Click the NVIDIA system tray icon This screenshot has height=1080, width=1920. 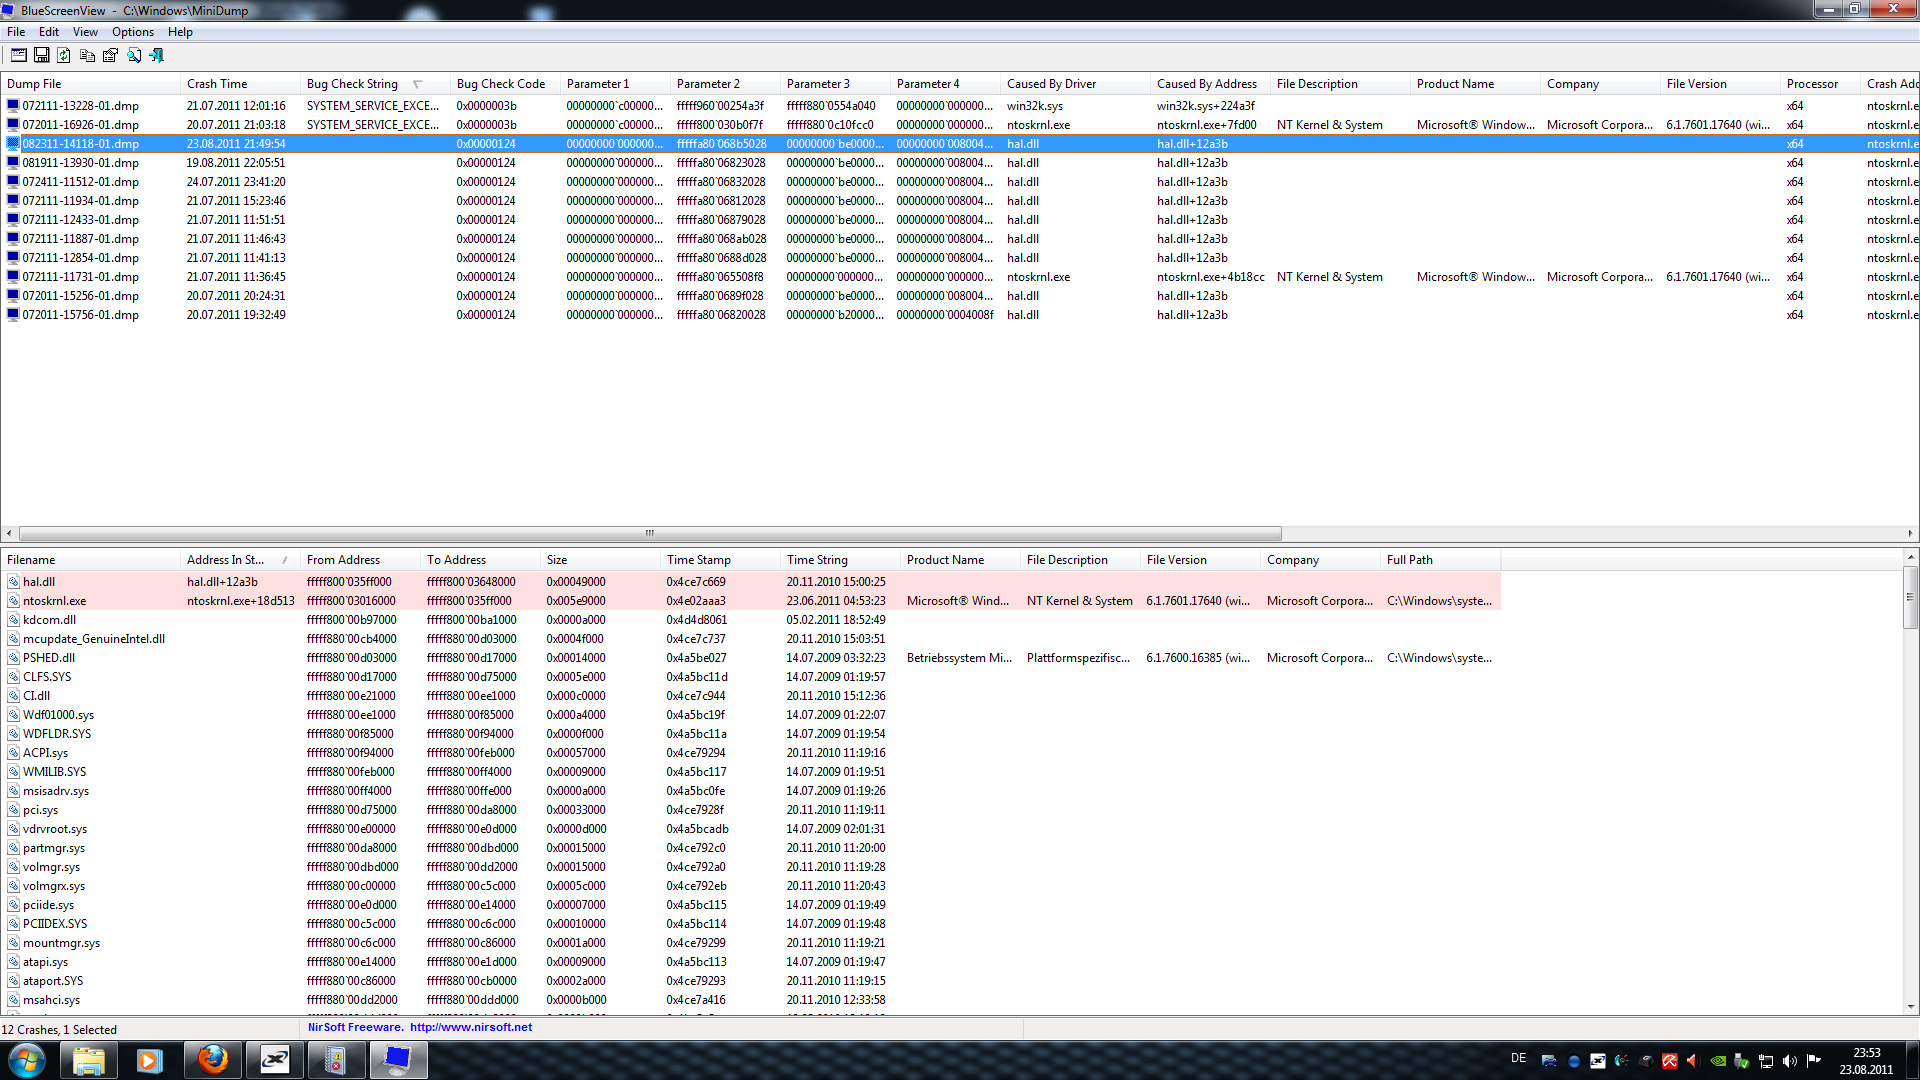[x=1717, y=1061]
